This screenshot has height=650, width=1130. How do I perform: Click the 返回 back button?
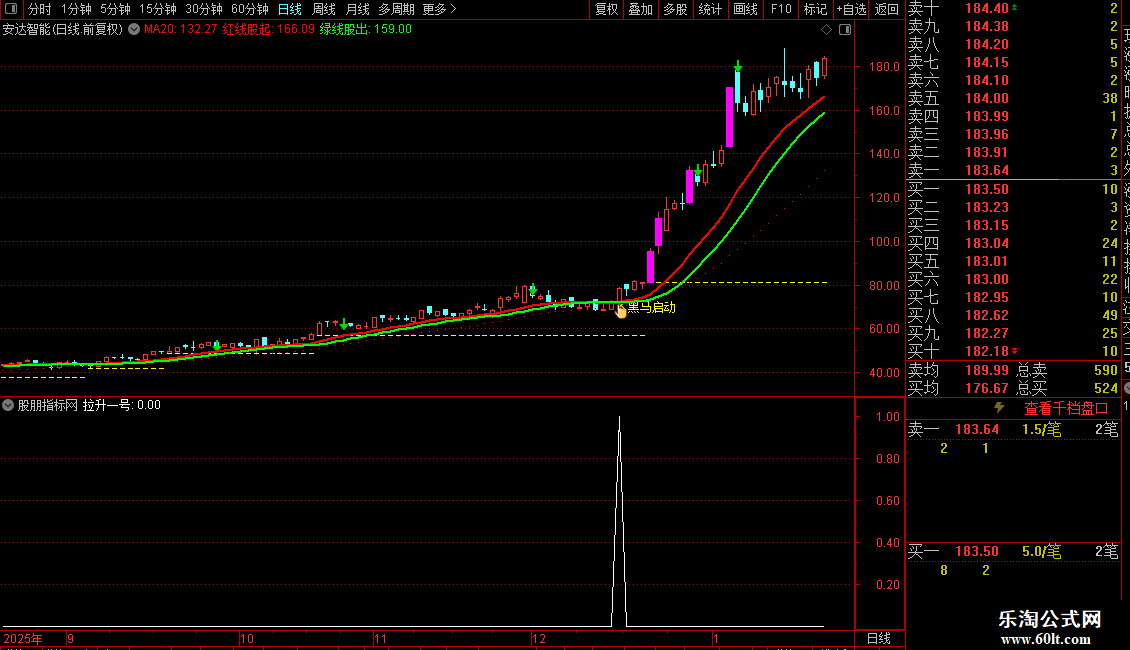click(886, 9)
